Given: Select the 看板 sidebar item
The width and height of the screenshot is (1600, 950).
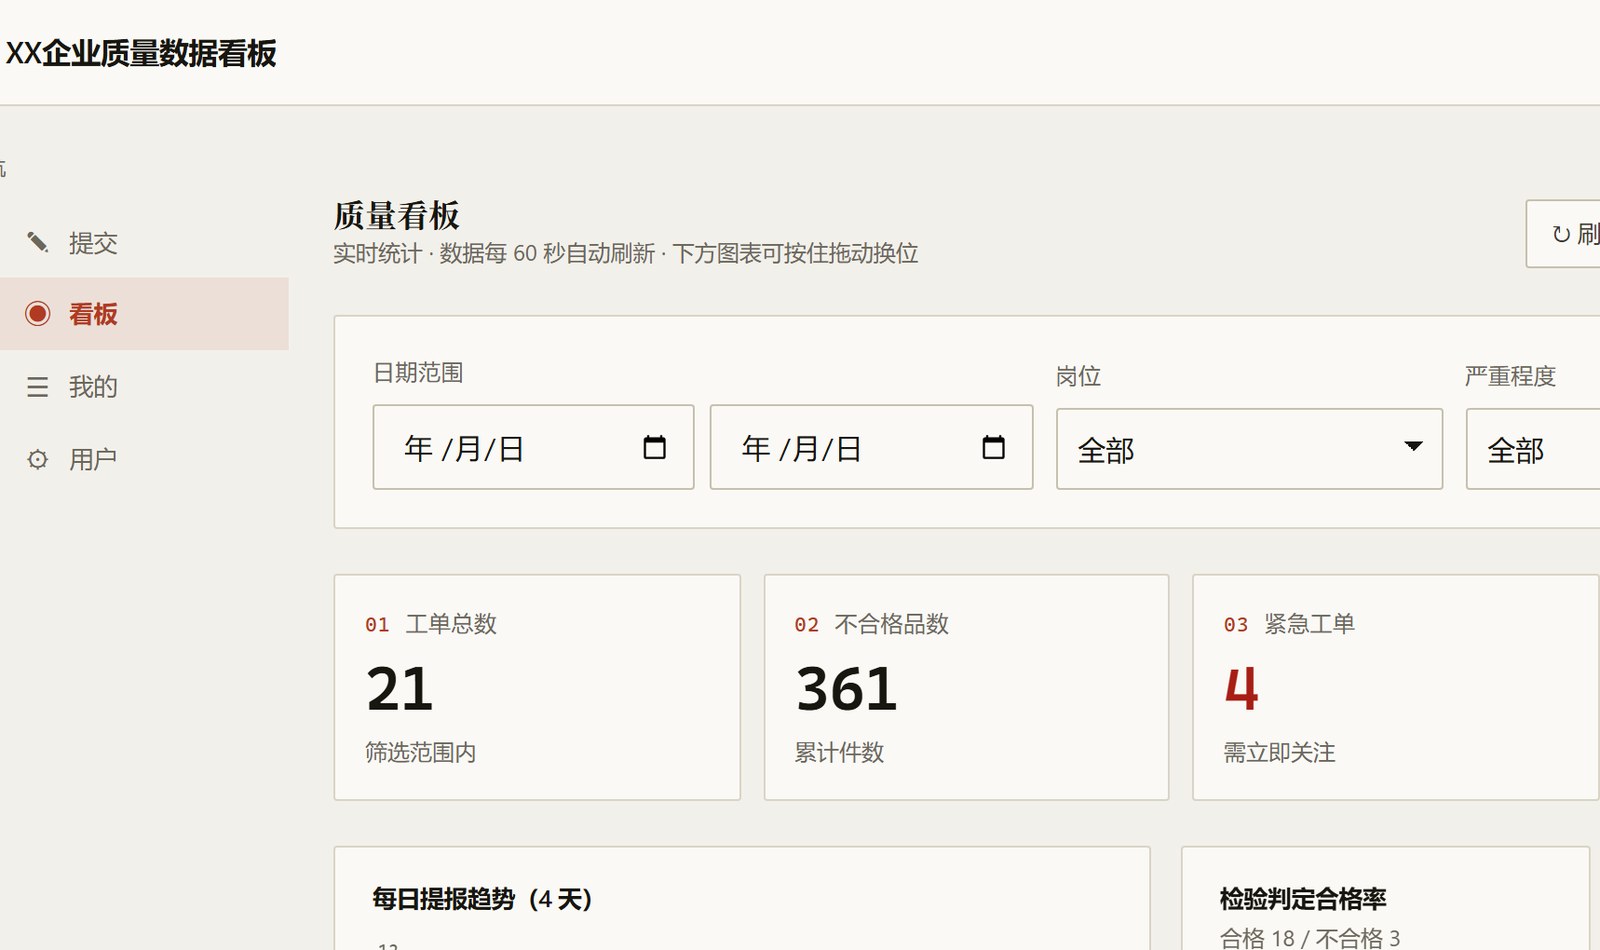Looking at the screenshot, I should 144,314.
